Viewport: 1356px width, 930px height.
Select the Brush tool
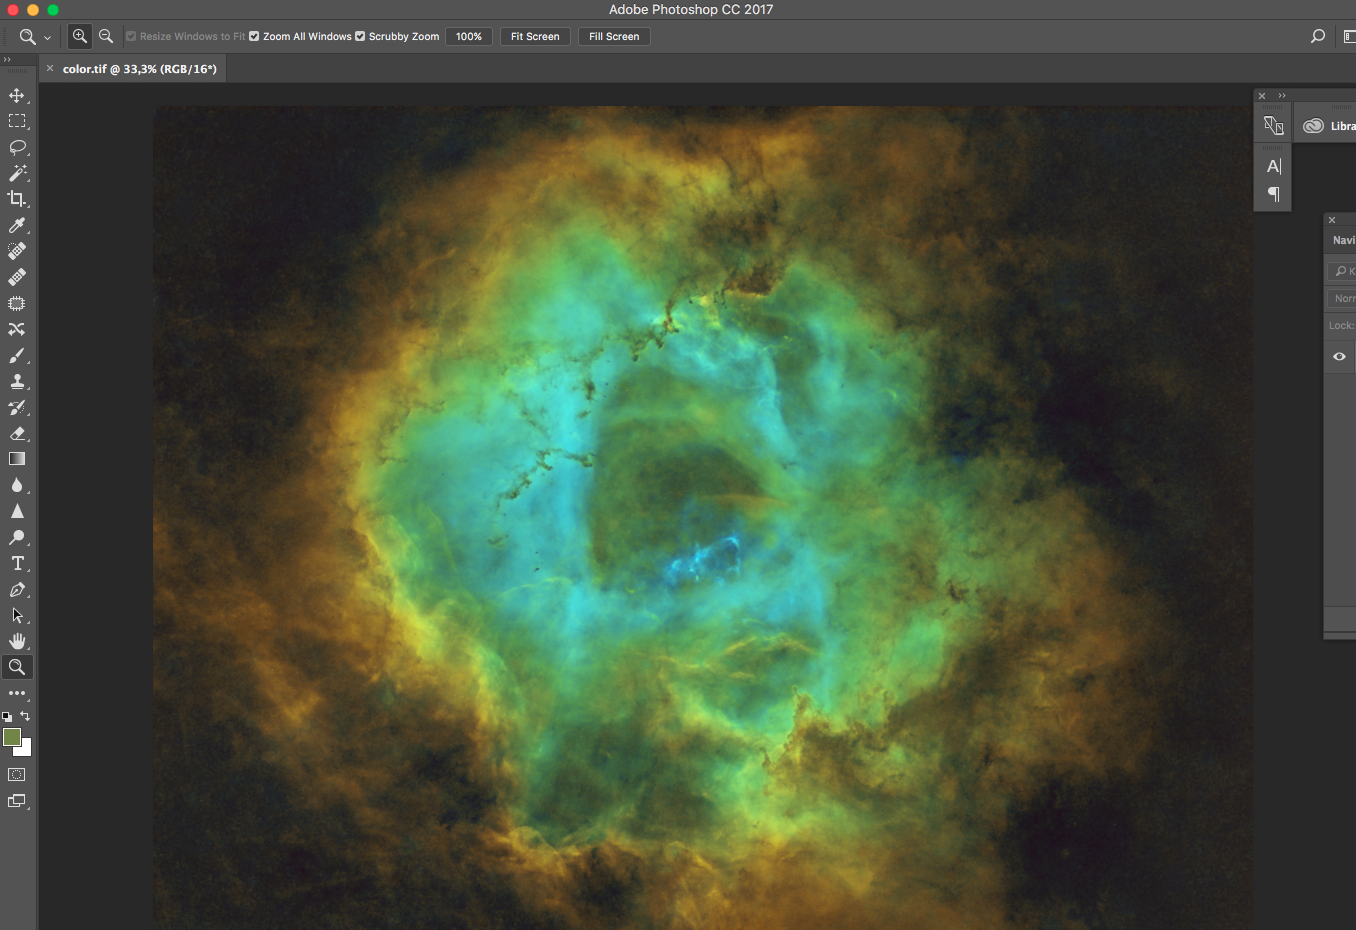pos(17,355)
